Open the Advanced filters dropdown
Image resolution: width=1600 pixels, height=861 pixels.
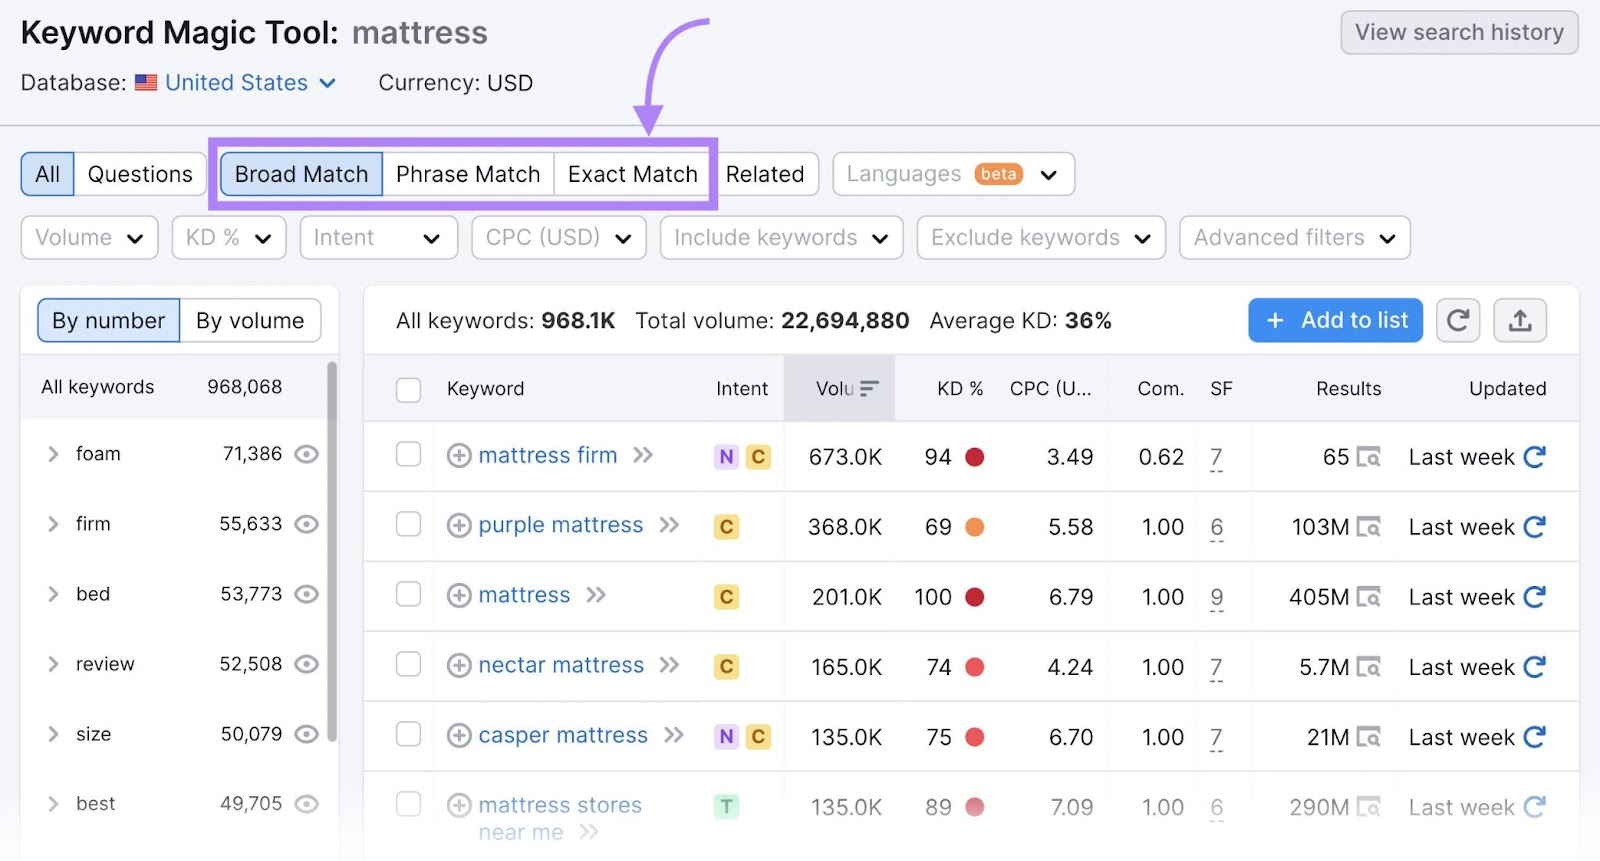[x=1295, y=238]
